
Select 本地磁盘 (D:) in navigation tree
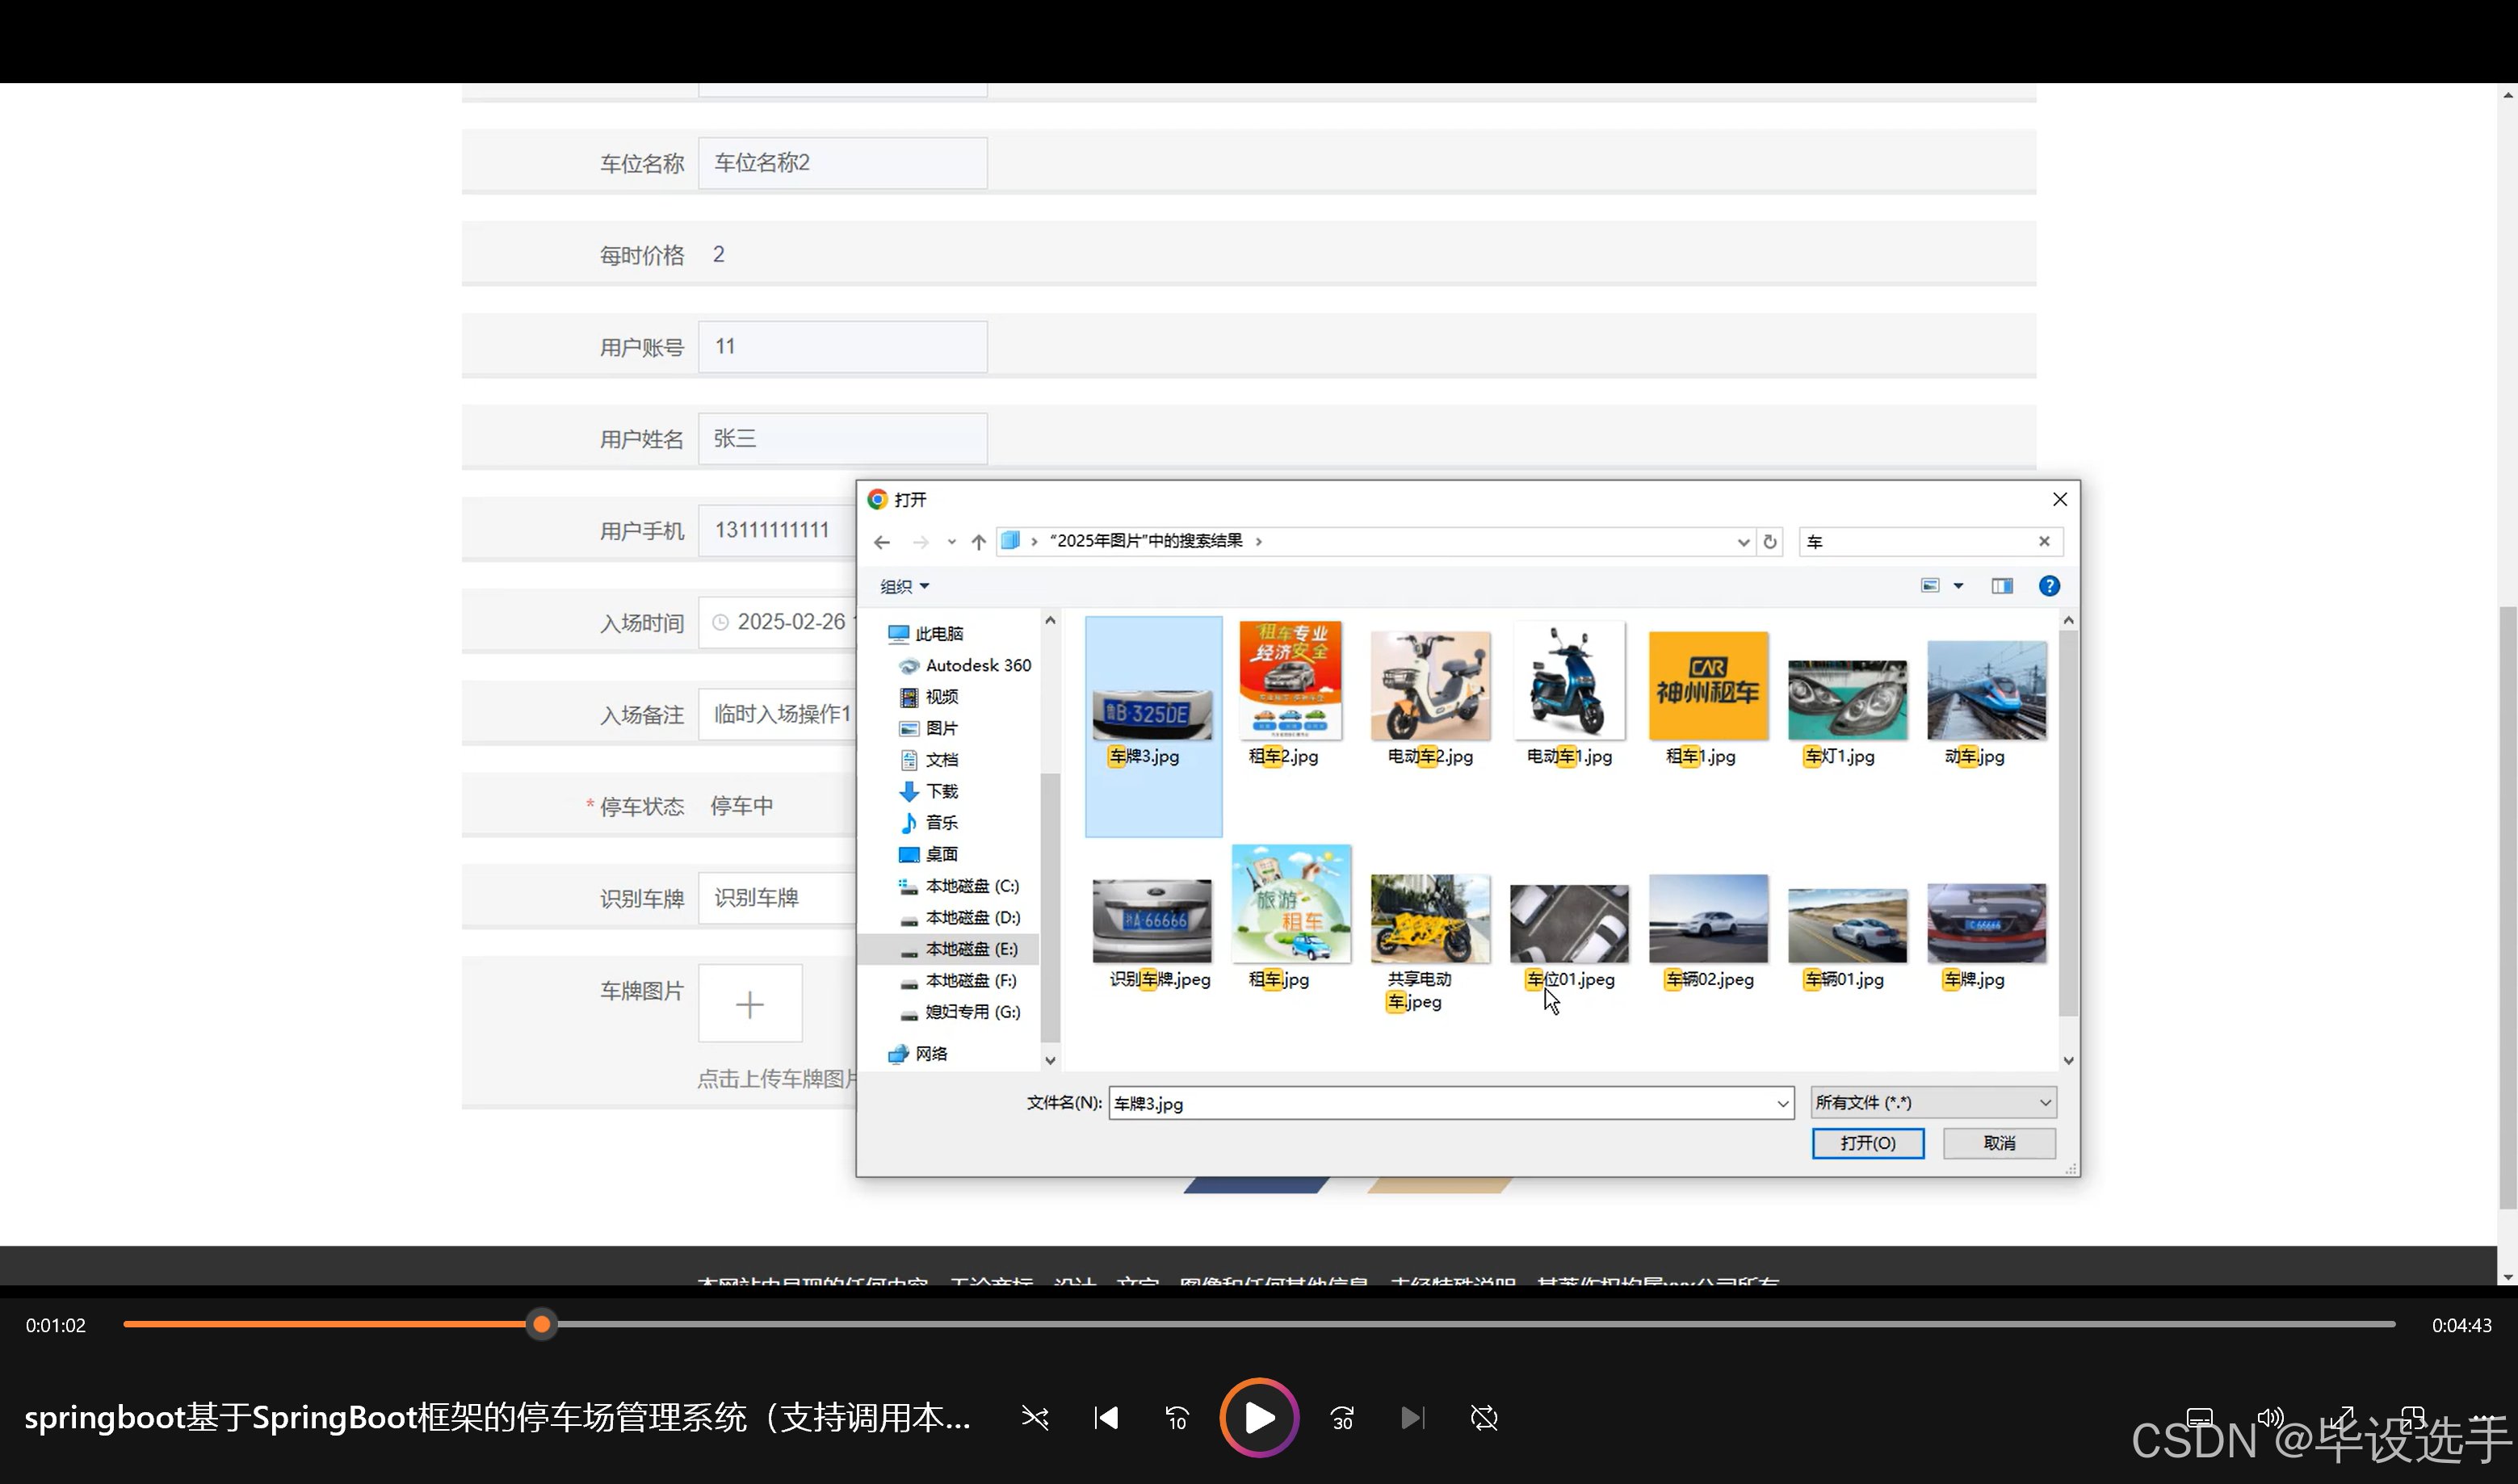[x=971, y=917]
